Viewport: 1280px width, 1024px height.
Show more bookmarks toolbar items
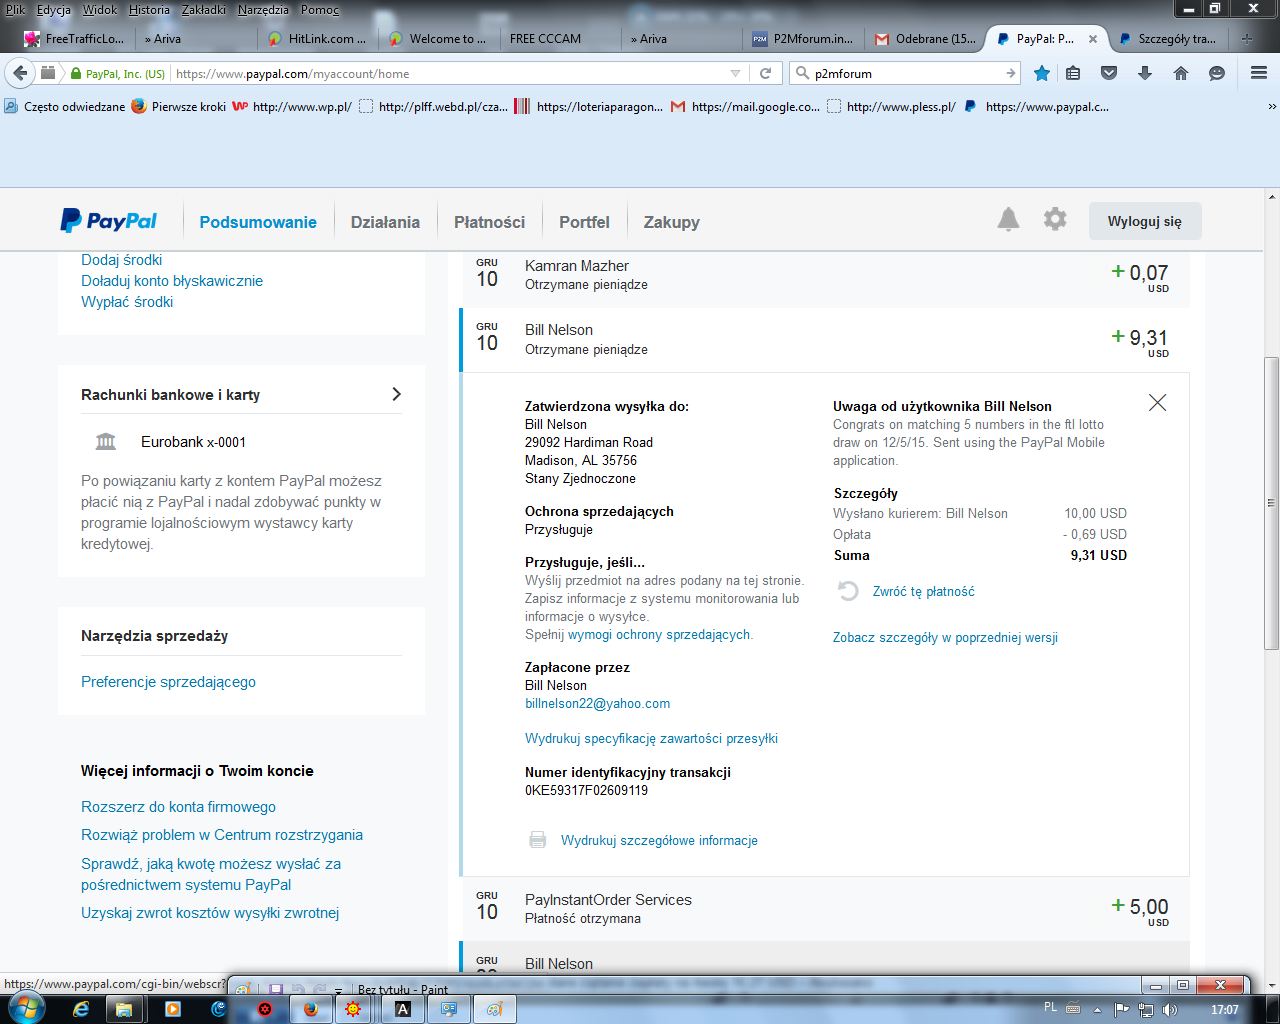click(x=1271, y=106)
